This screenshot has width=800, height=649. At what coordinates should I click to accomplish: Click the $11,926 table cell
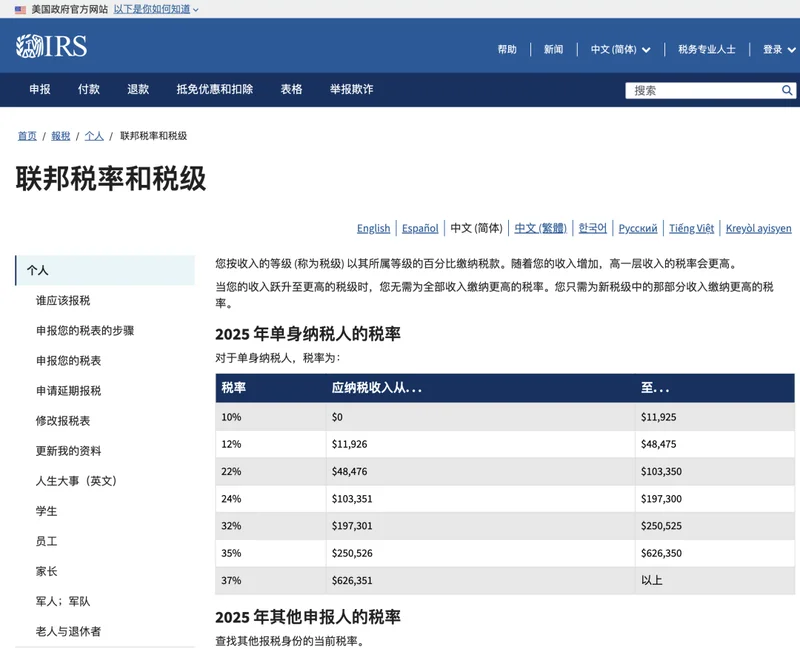481,444
